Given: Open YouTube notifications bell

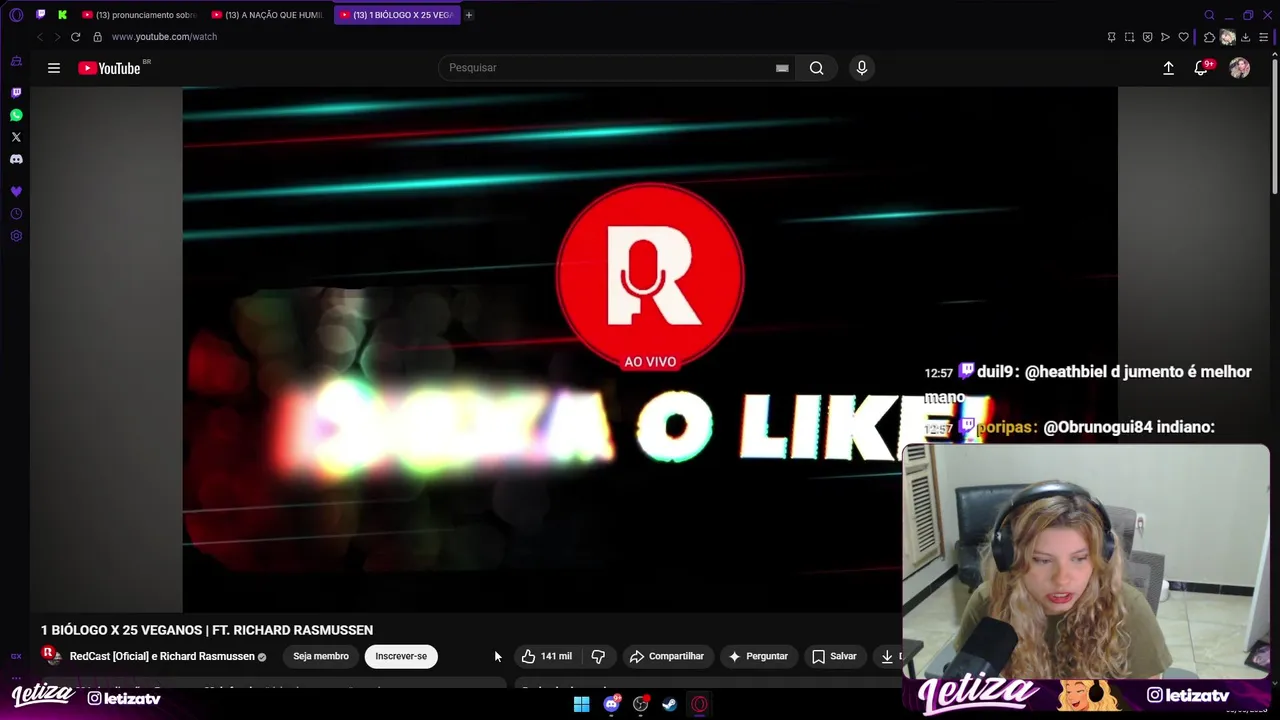Looking at the screenshot, I should point(1201,68).
